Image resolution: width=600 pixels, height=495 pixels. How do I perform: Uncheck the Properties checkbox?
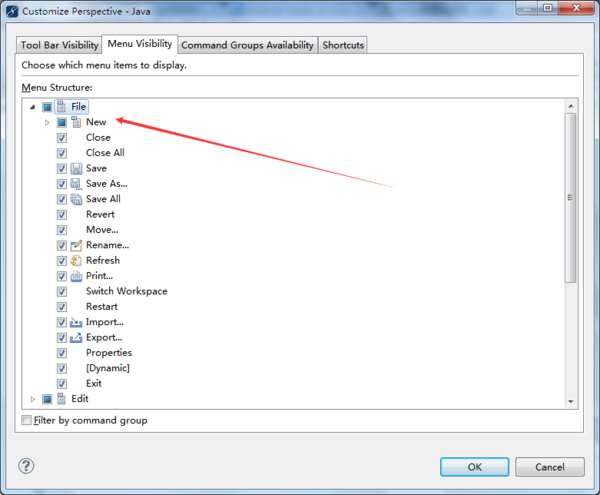[x=62, y=353]
